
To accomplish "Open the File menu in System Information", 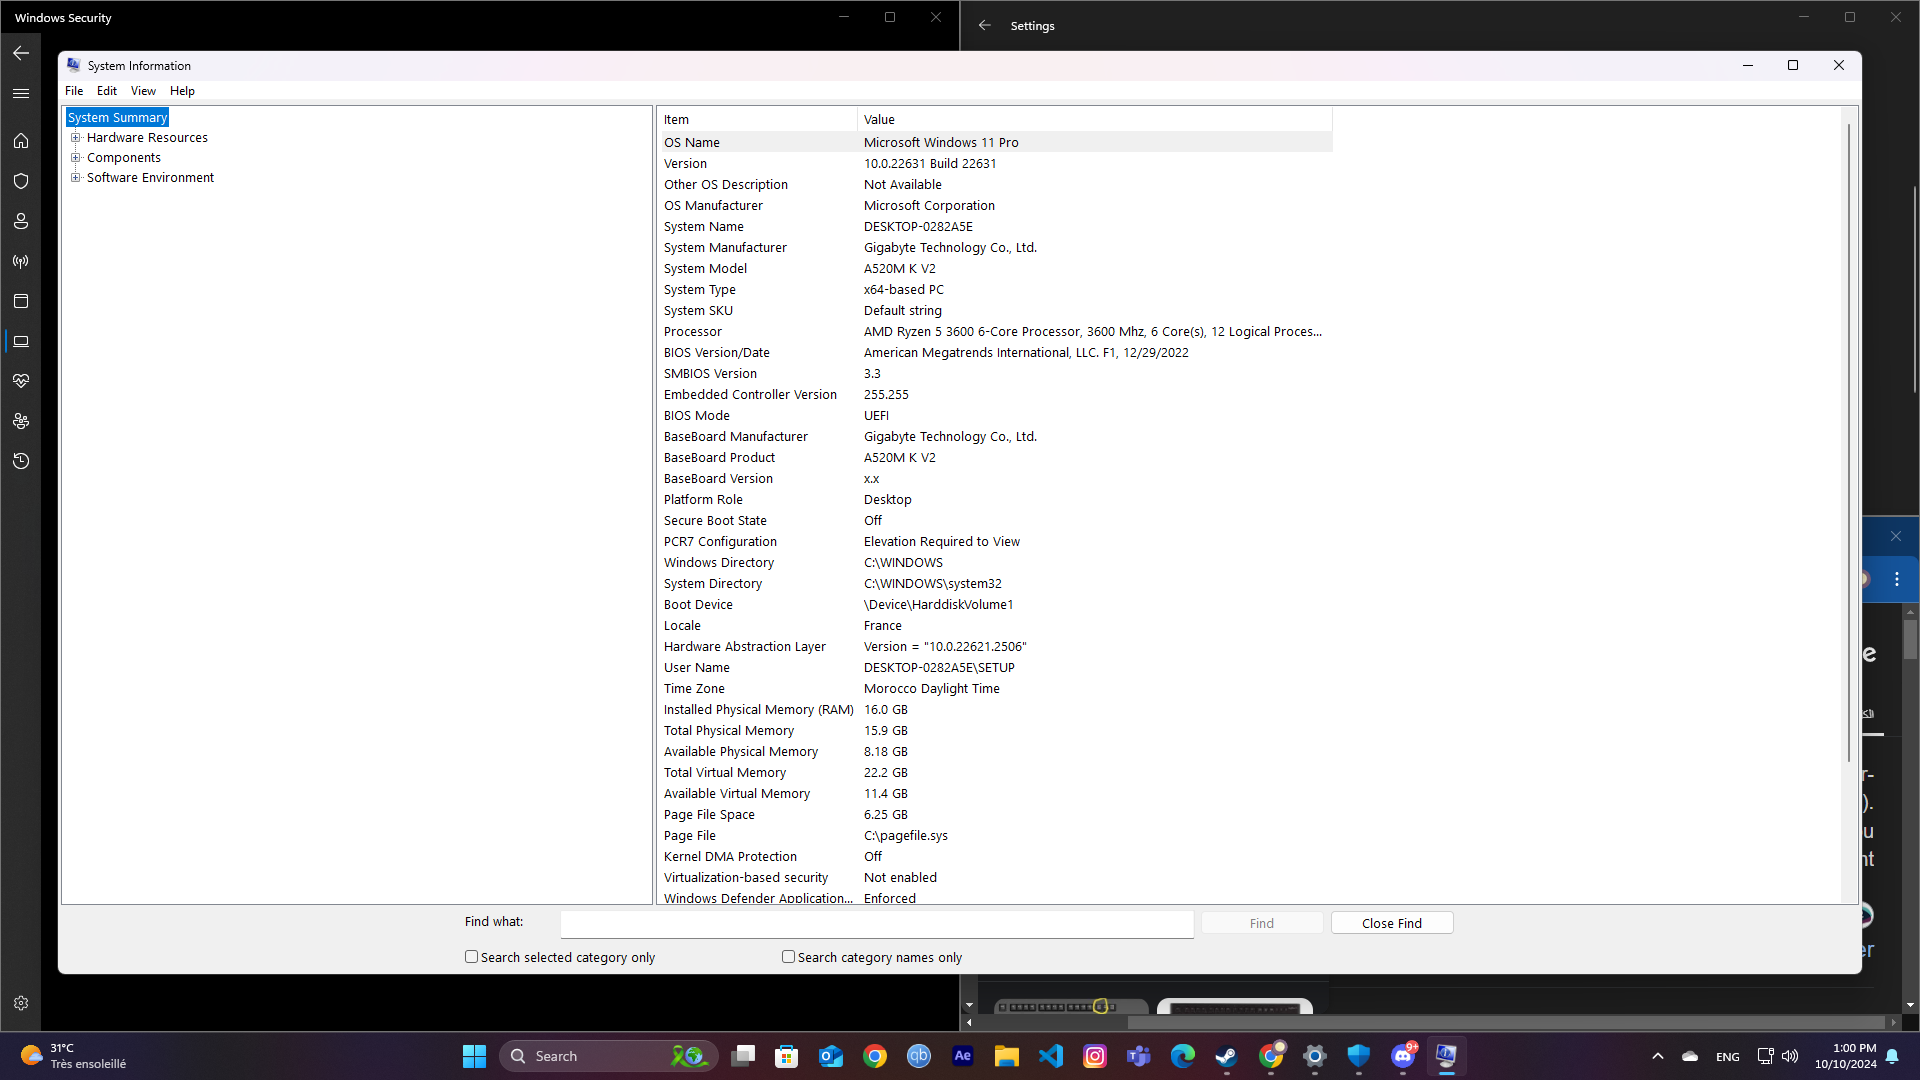I will [x=74, y=90].
